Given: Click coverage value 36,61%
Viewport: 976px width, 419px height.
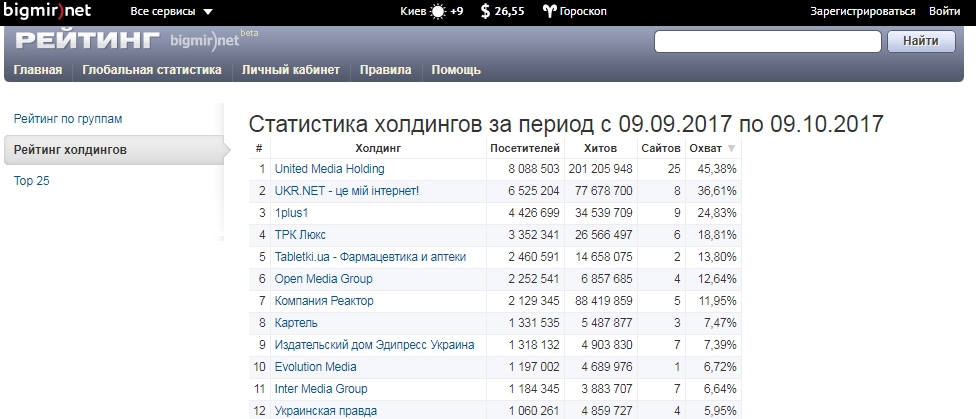Looking at the screenshot, I should pyautogui.click(x=716, y=191).
